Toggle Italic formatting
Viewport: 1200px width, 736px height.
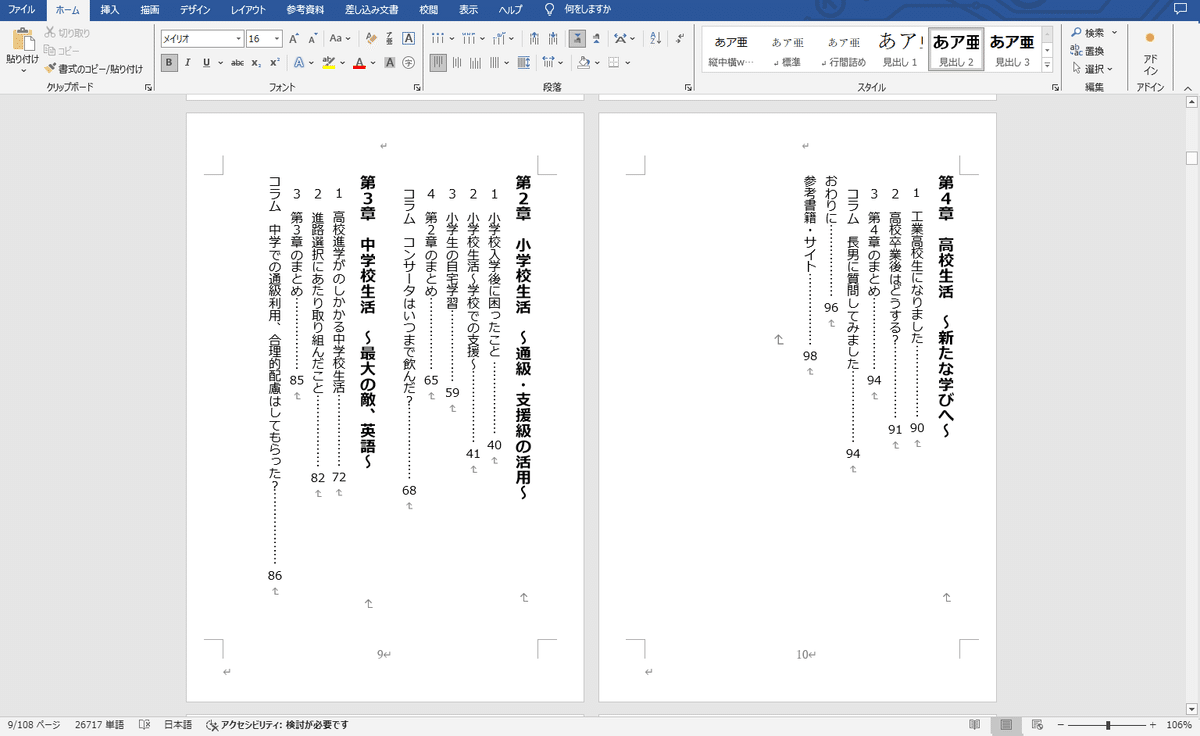tap(187, 62)
